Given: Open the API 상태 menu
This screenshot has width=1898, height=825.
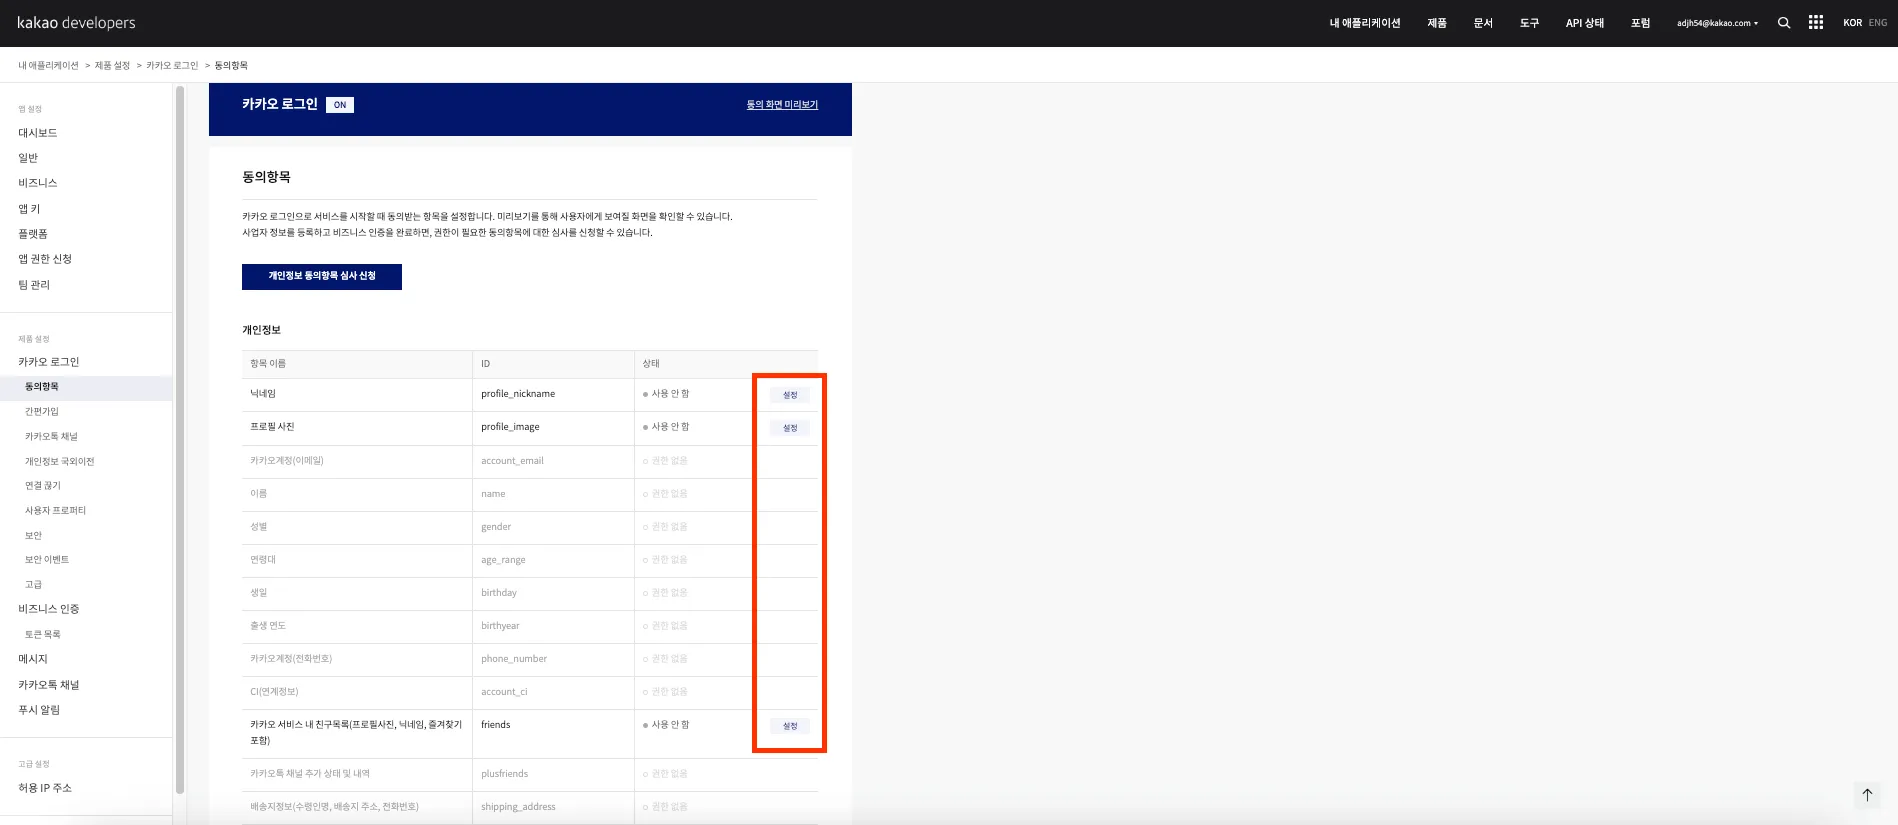Looking at the screenshot, I should pyautogui.click(x=1585, y=23).
